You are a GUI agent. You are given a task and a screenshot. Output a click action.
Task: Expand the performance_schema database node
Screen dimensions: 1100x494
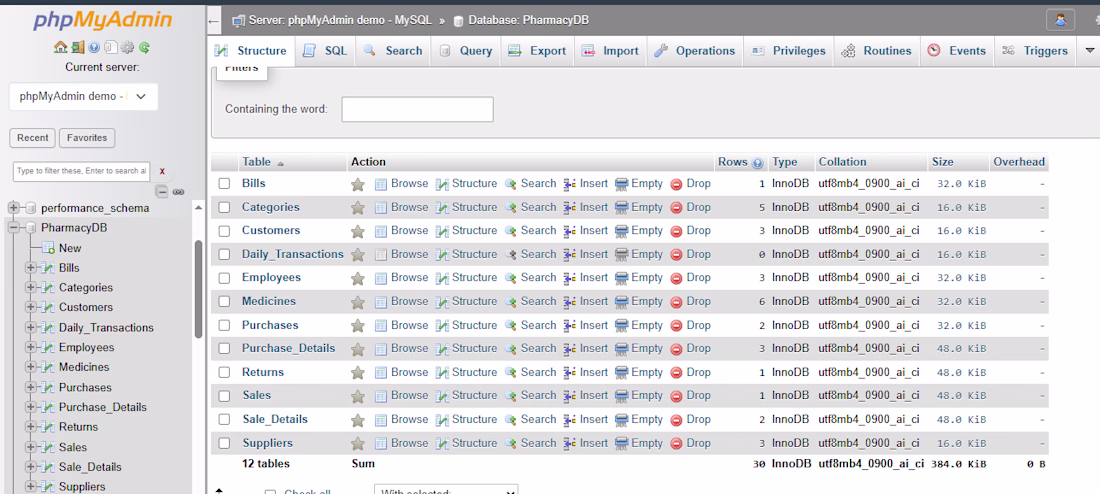point(13,208)
